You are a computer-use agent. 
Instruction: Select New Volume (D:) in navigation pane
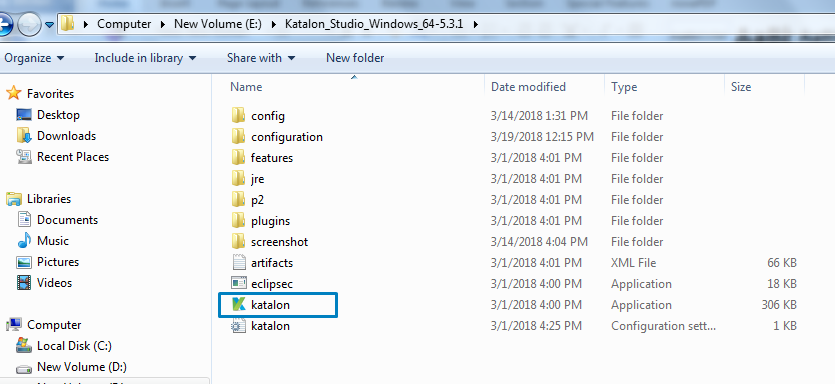[x=82, y=367]
